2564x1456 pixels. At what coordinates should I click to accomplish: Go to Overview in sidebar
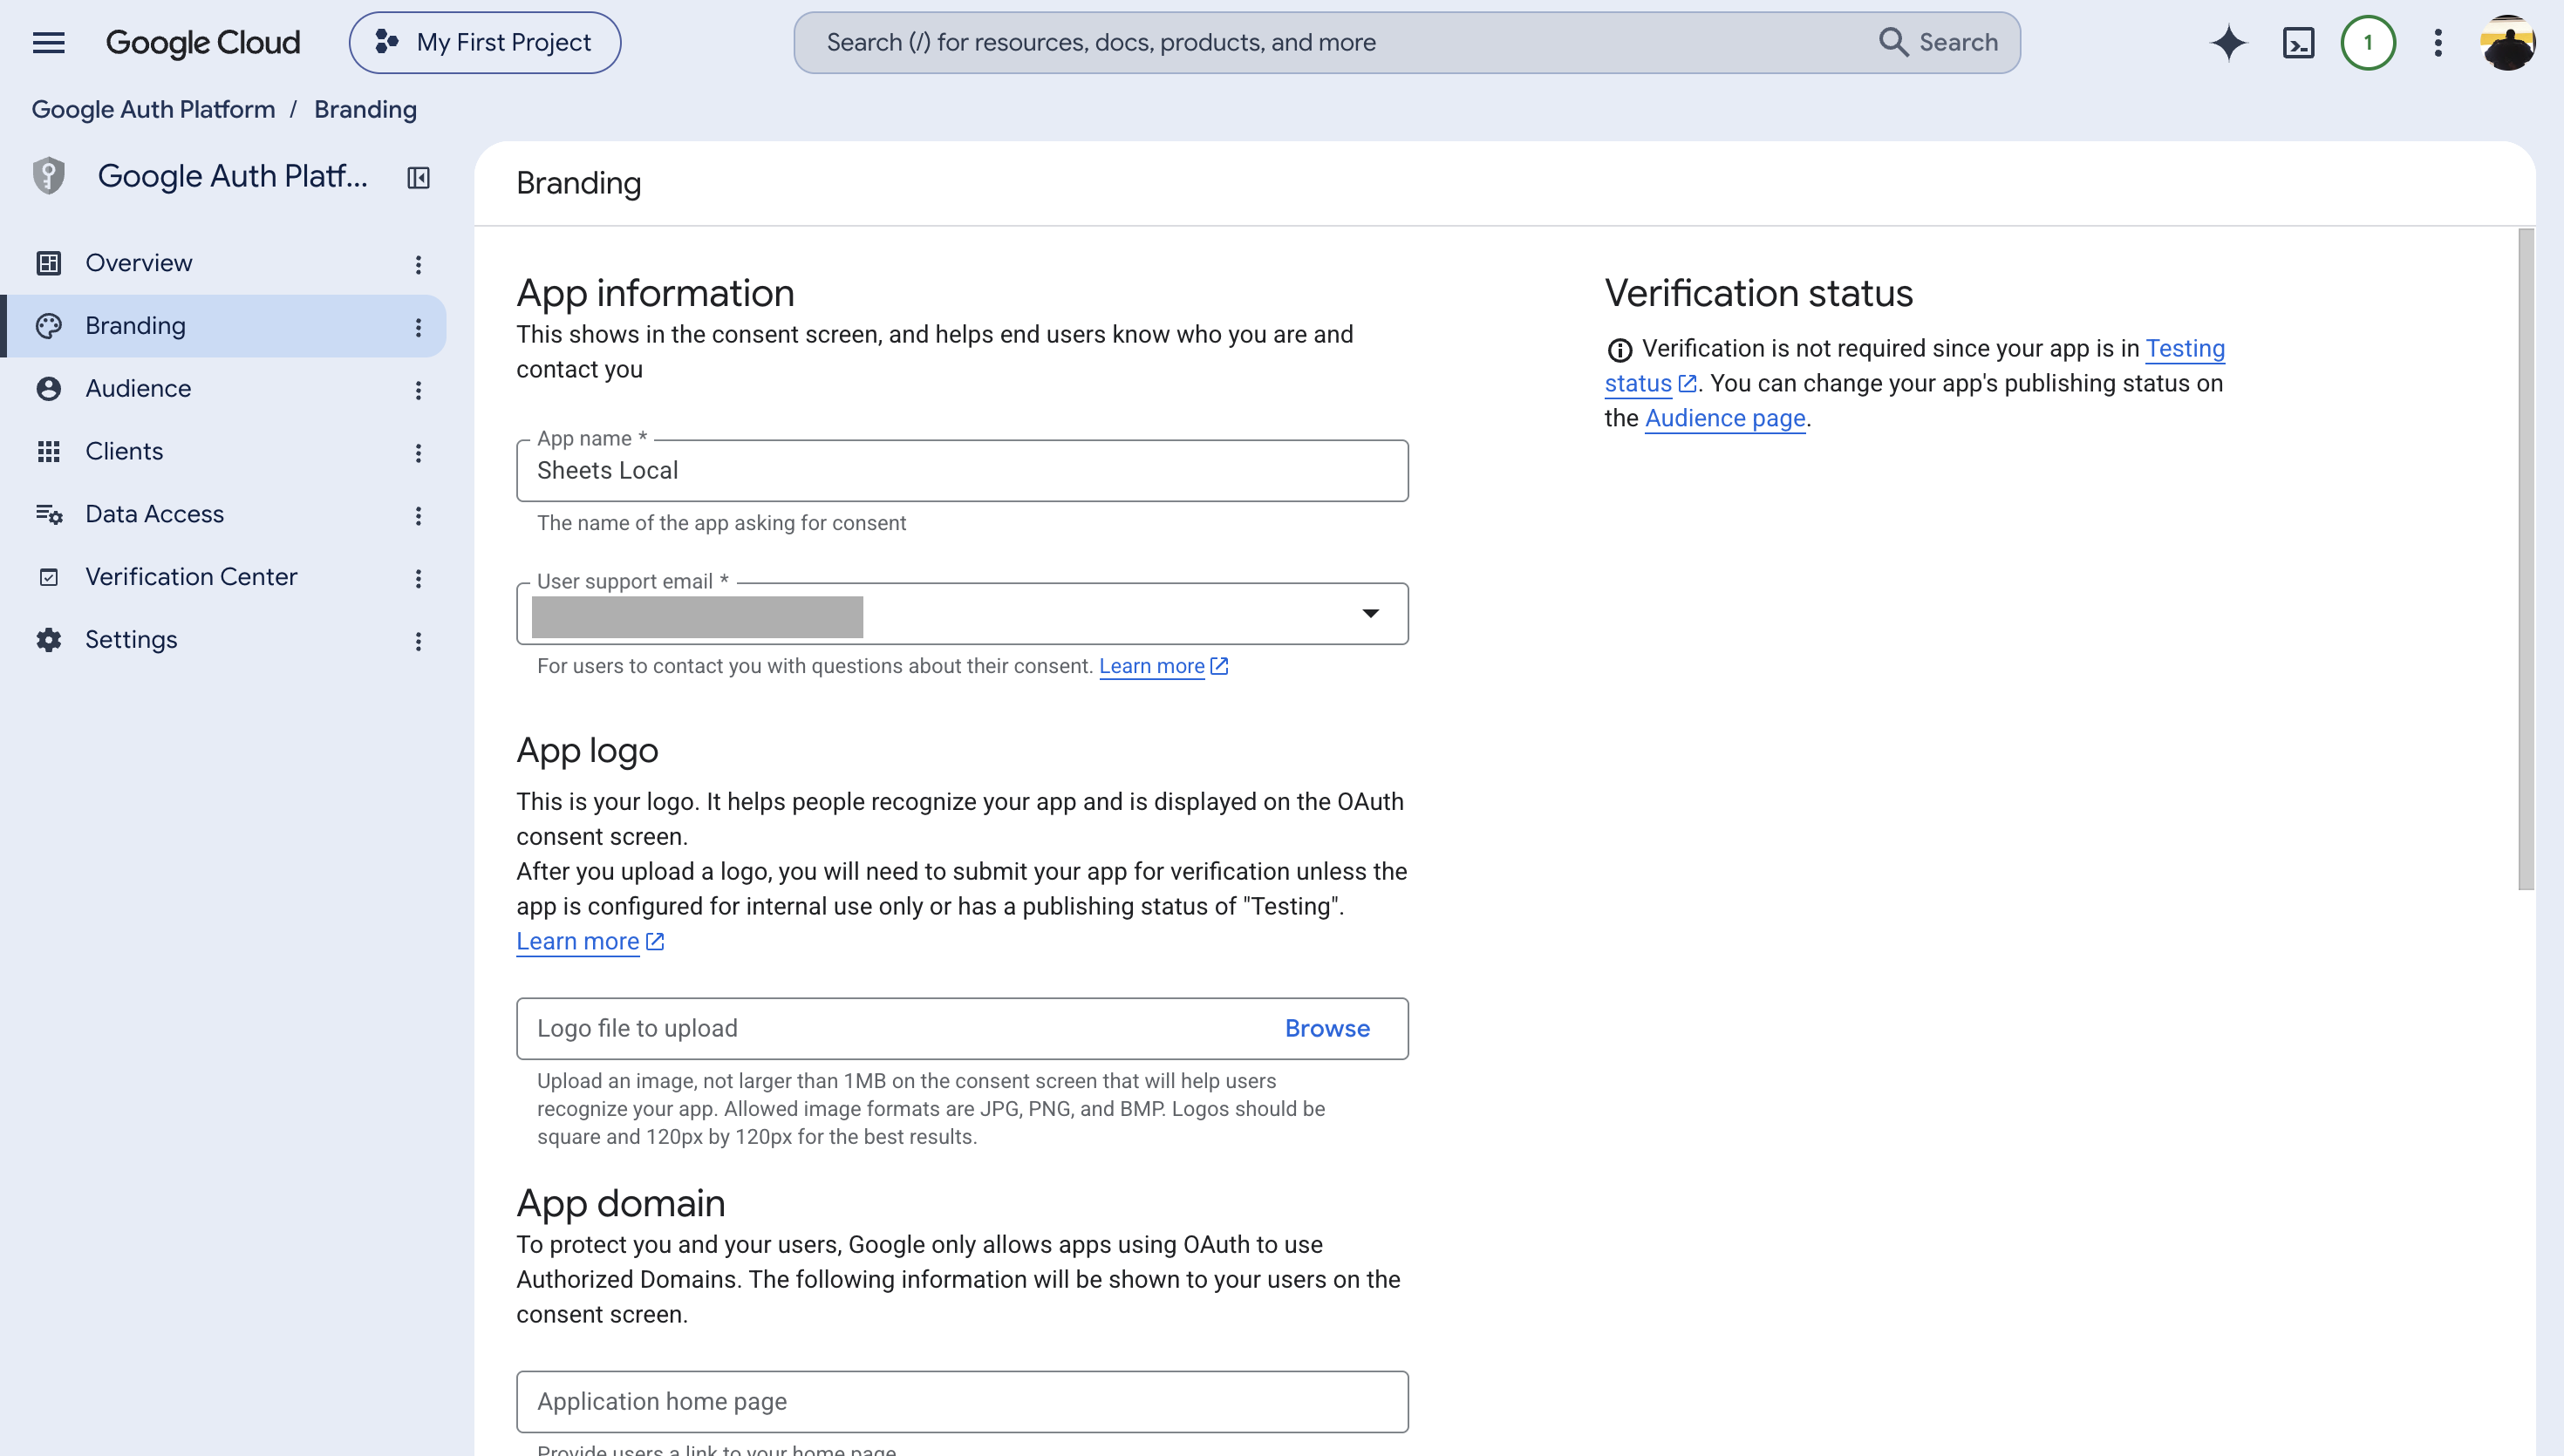click(x=222, y=263)
